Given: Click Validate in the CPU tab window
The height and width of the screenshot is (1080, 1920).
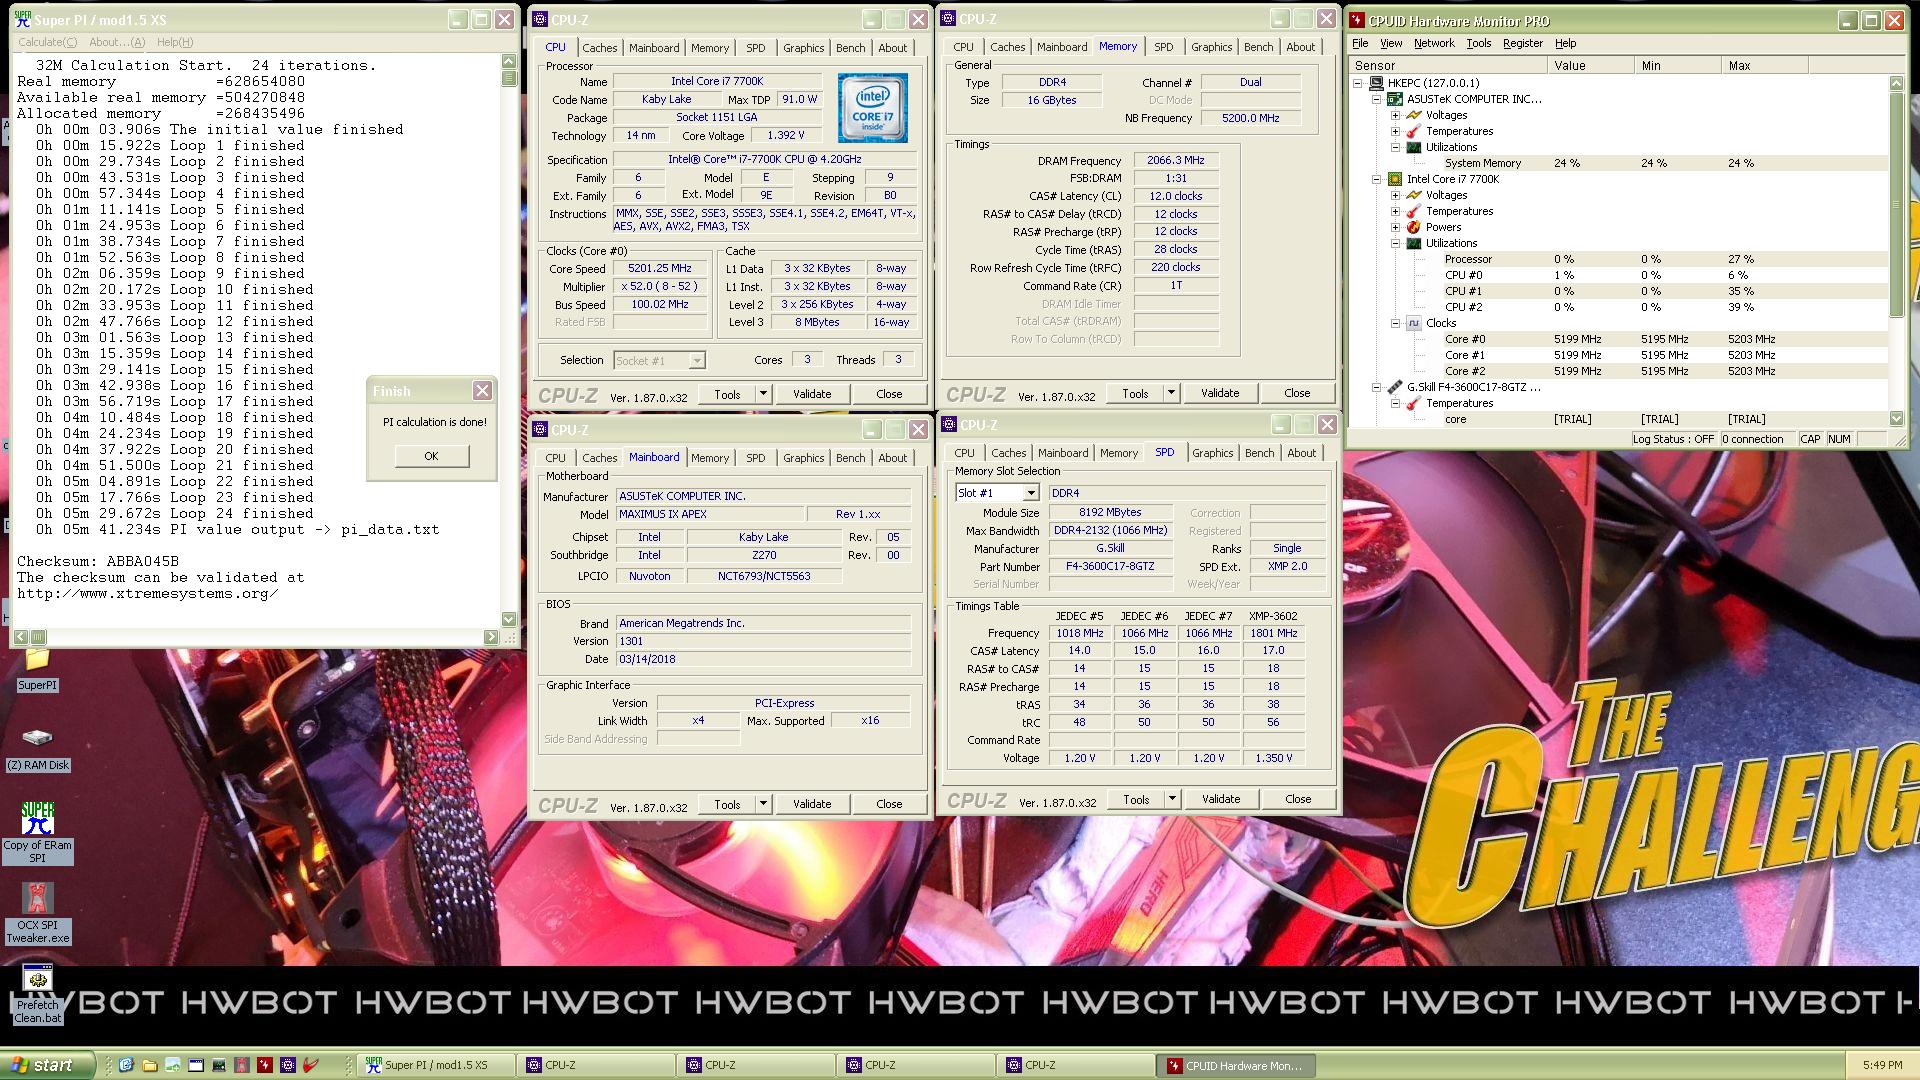Looking at the screenshot, I should tap(812, 394).
